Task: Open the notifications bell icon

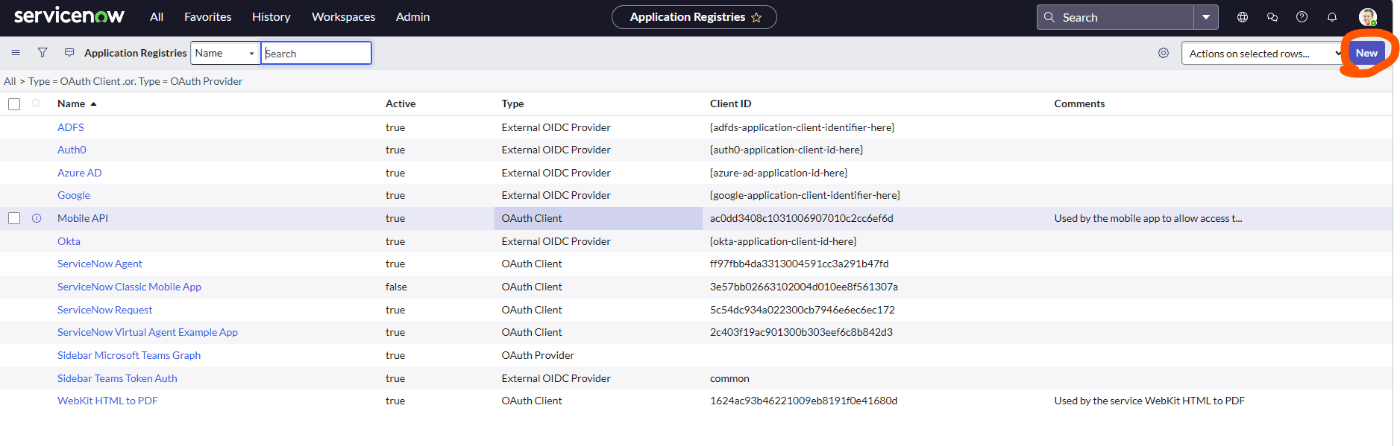Action: [1331, 17]
